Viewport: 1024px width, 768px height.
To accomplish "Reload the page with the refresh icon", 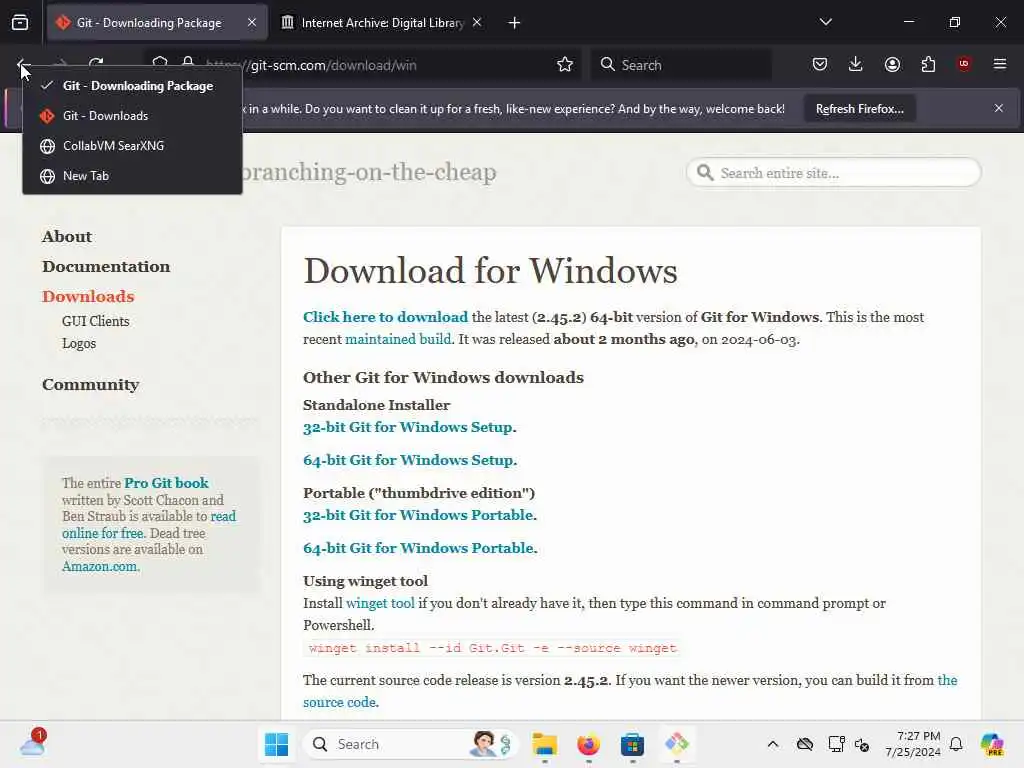I will tap(96, 64).
